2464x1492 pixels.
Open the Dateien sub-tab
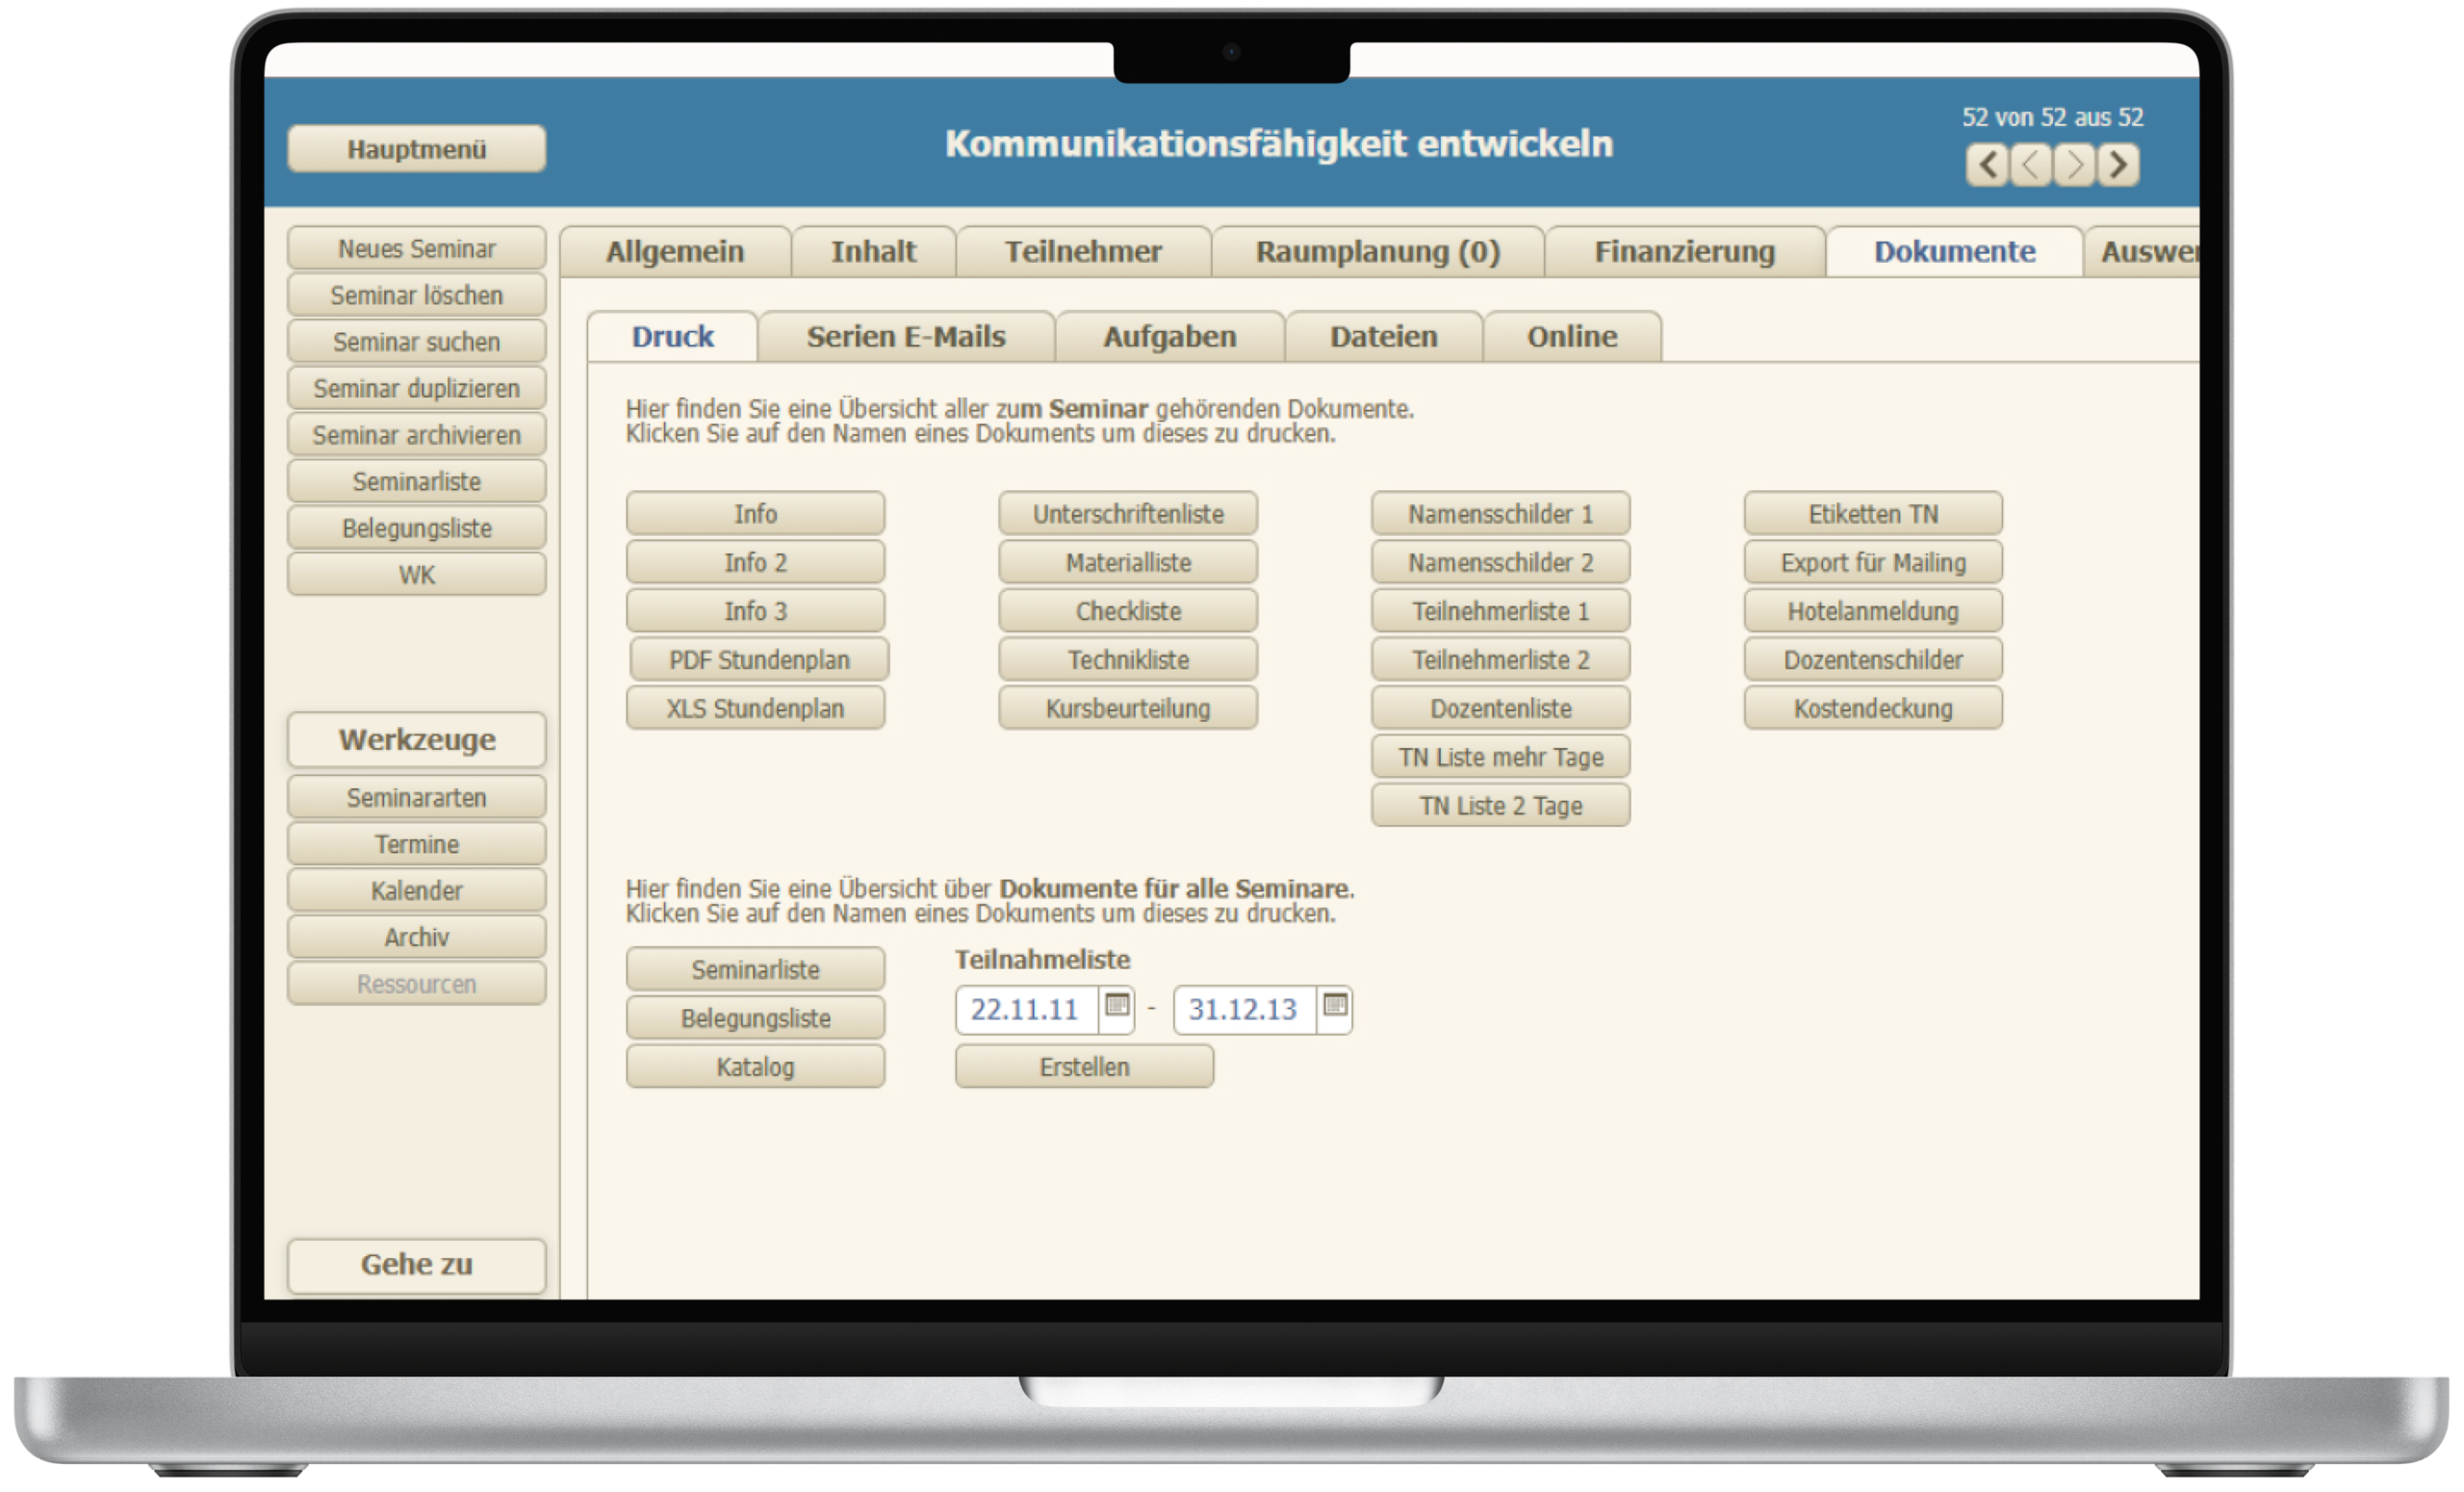point(1383,337)
